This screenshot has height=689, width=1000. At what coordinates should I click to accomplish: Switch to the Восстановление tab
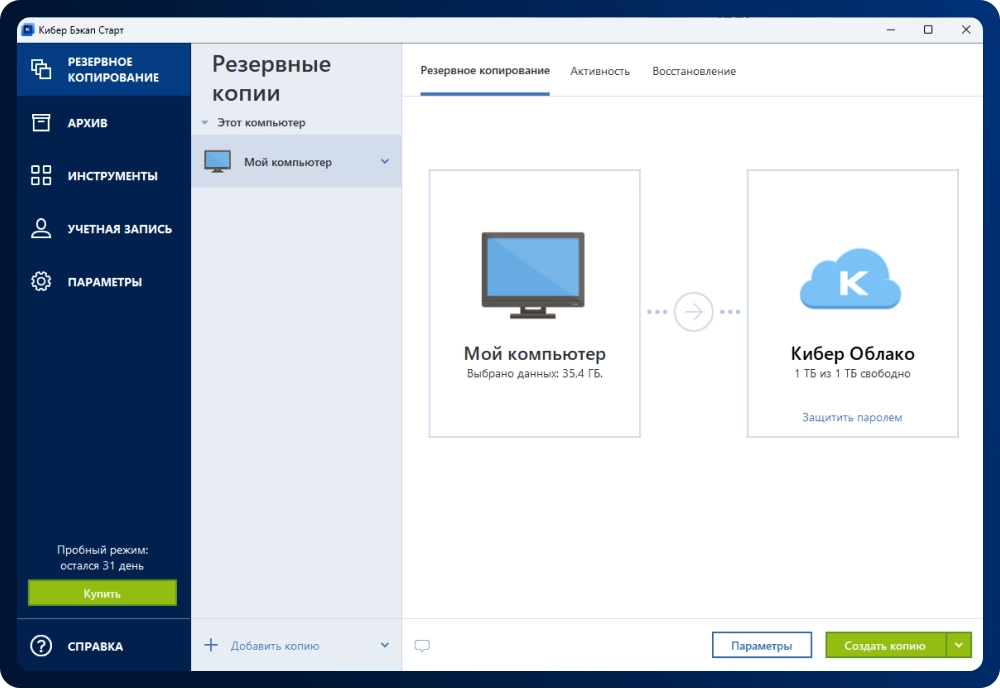point(694,71)
